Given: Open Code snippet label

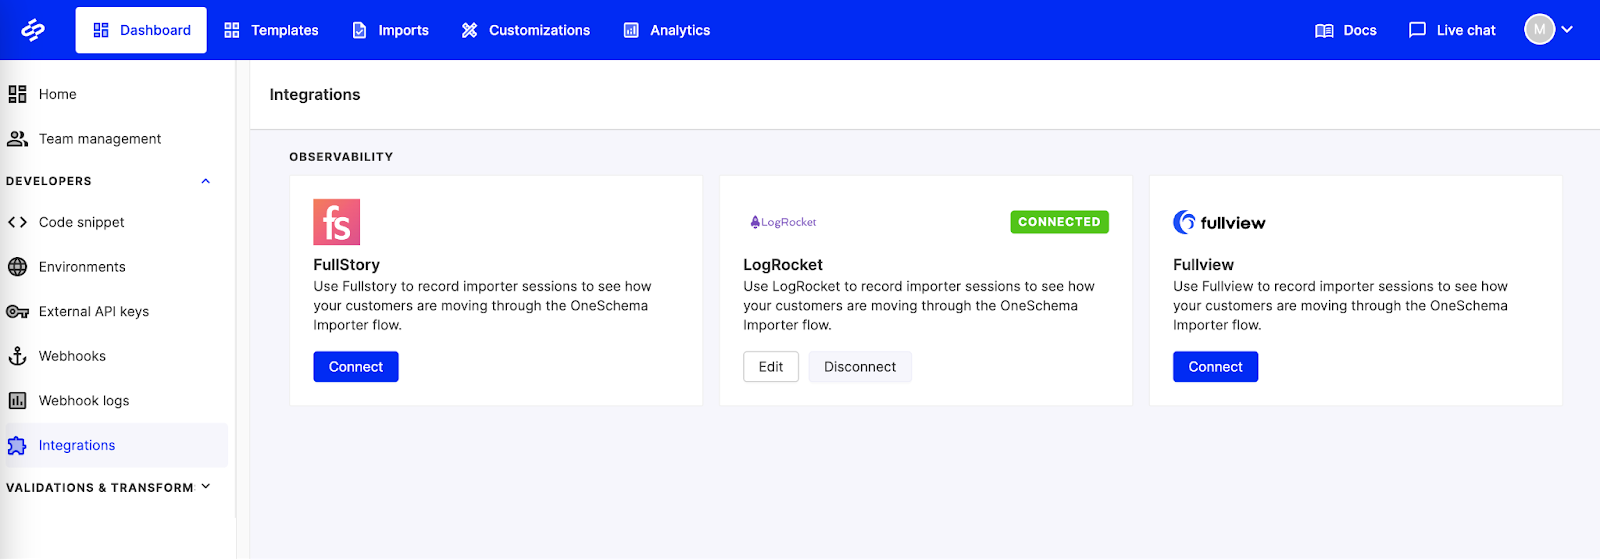Looking at the screenshot, I should point(82,222).
